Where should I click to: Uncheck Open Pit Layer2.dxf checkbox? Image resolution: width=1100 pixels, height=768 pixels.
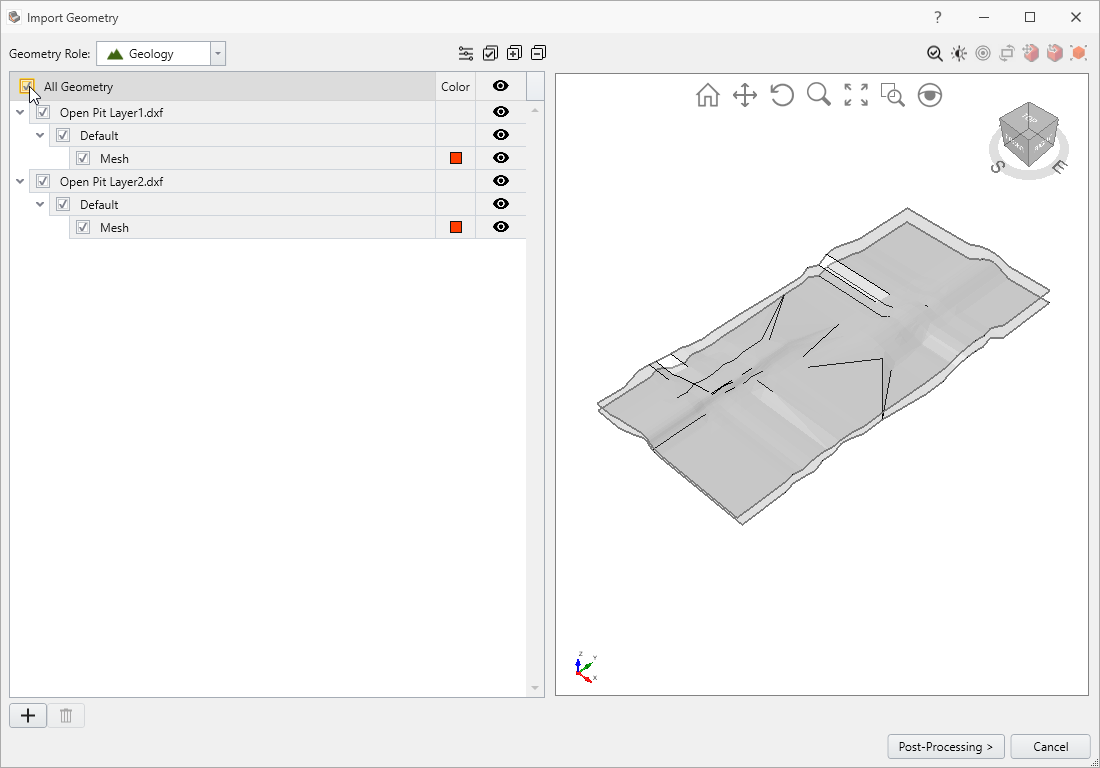[43, 182]
